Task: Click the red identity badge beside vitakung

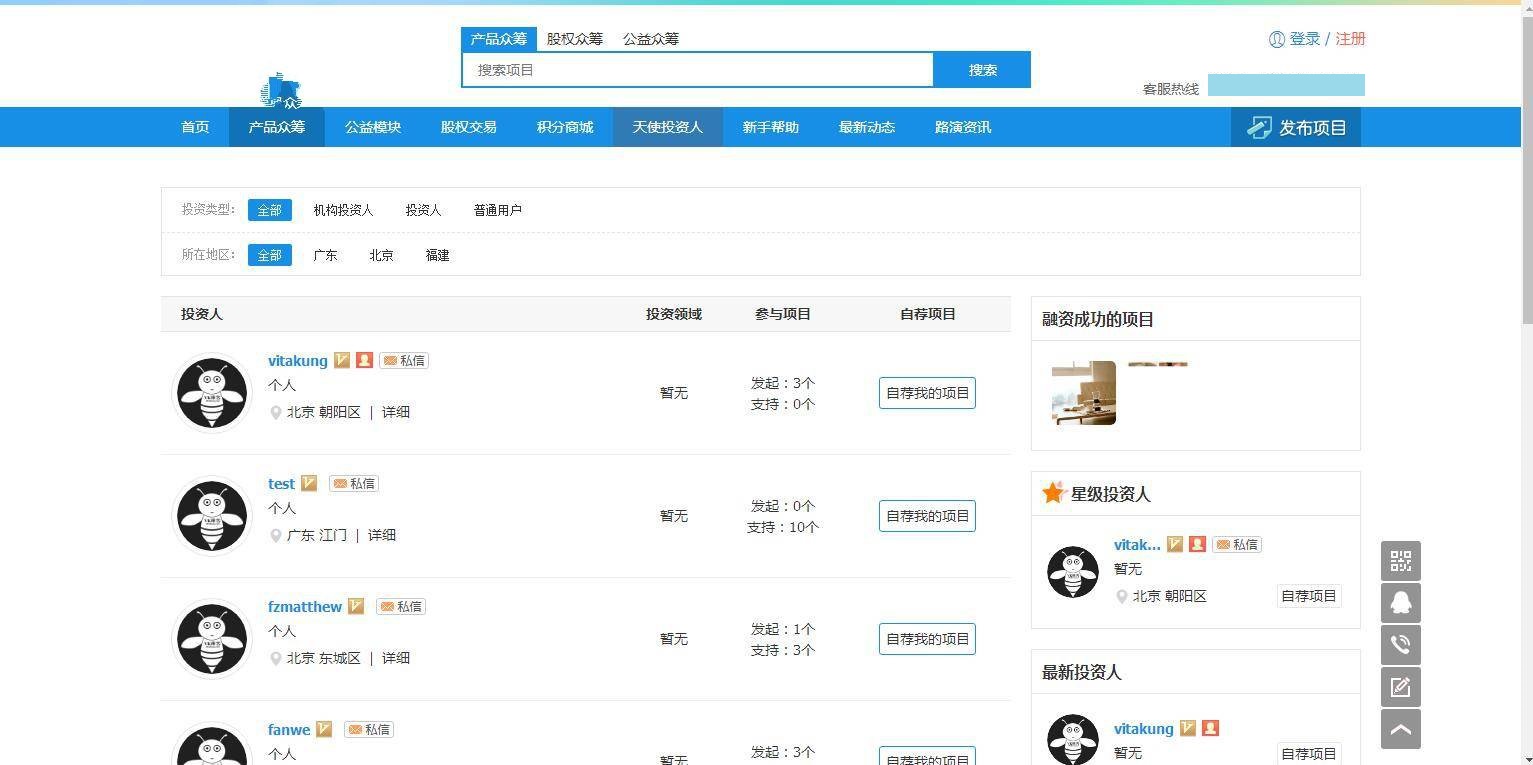Action: click(364, 360)
